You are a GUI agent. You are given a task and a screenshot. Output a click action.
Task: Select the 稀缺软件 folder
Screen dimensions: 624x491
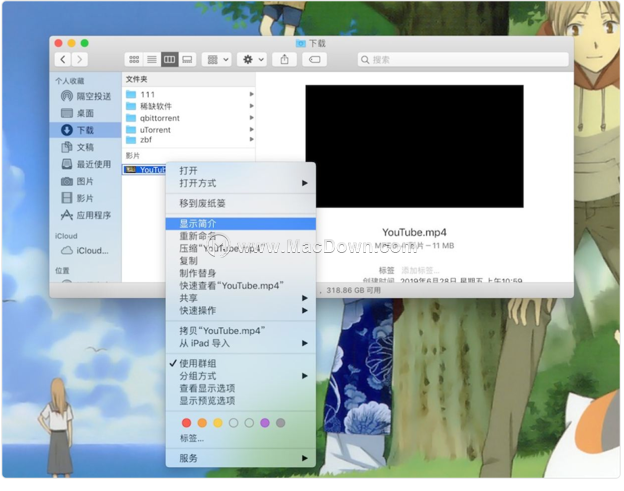click(189, 106)
